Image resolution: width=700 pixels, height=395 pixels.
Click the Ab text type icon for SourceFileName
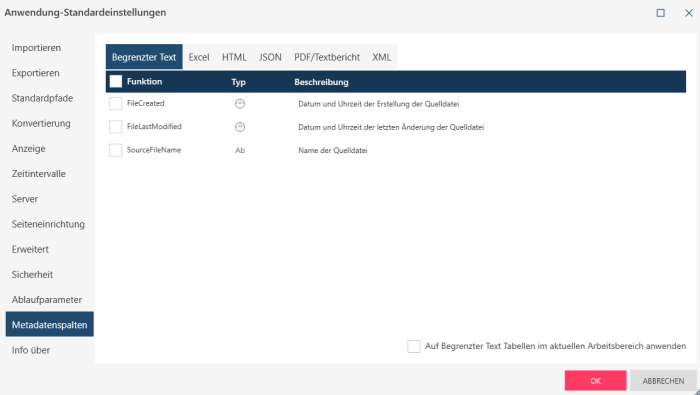(x=240, y=150)
